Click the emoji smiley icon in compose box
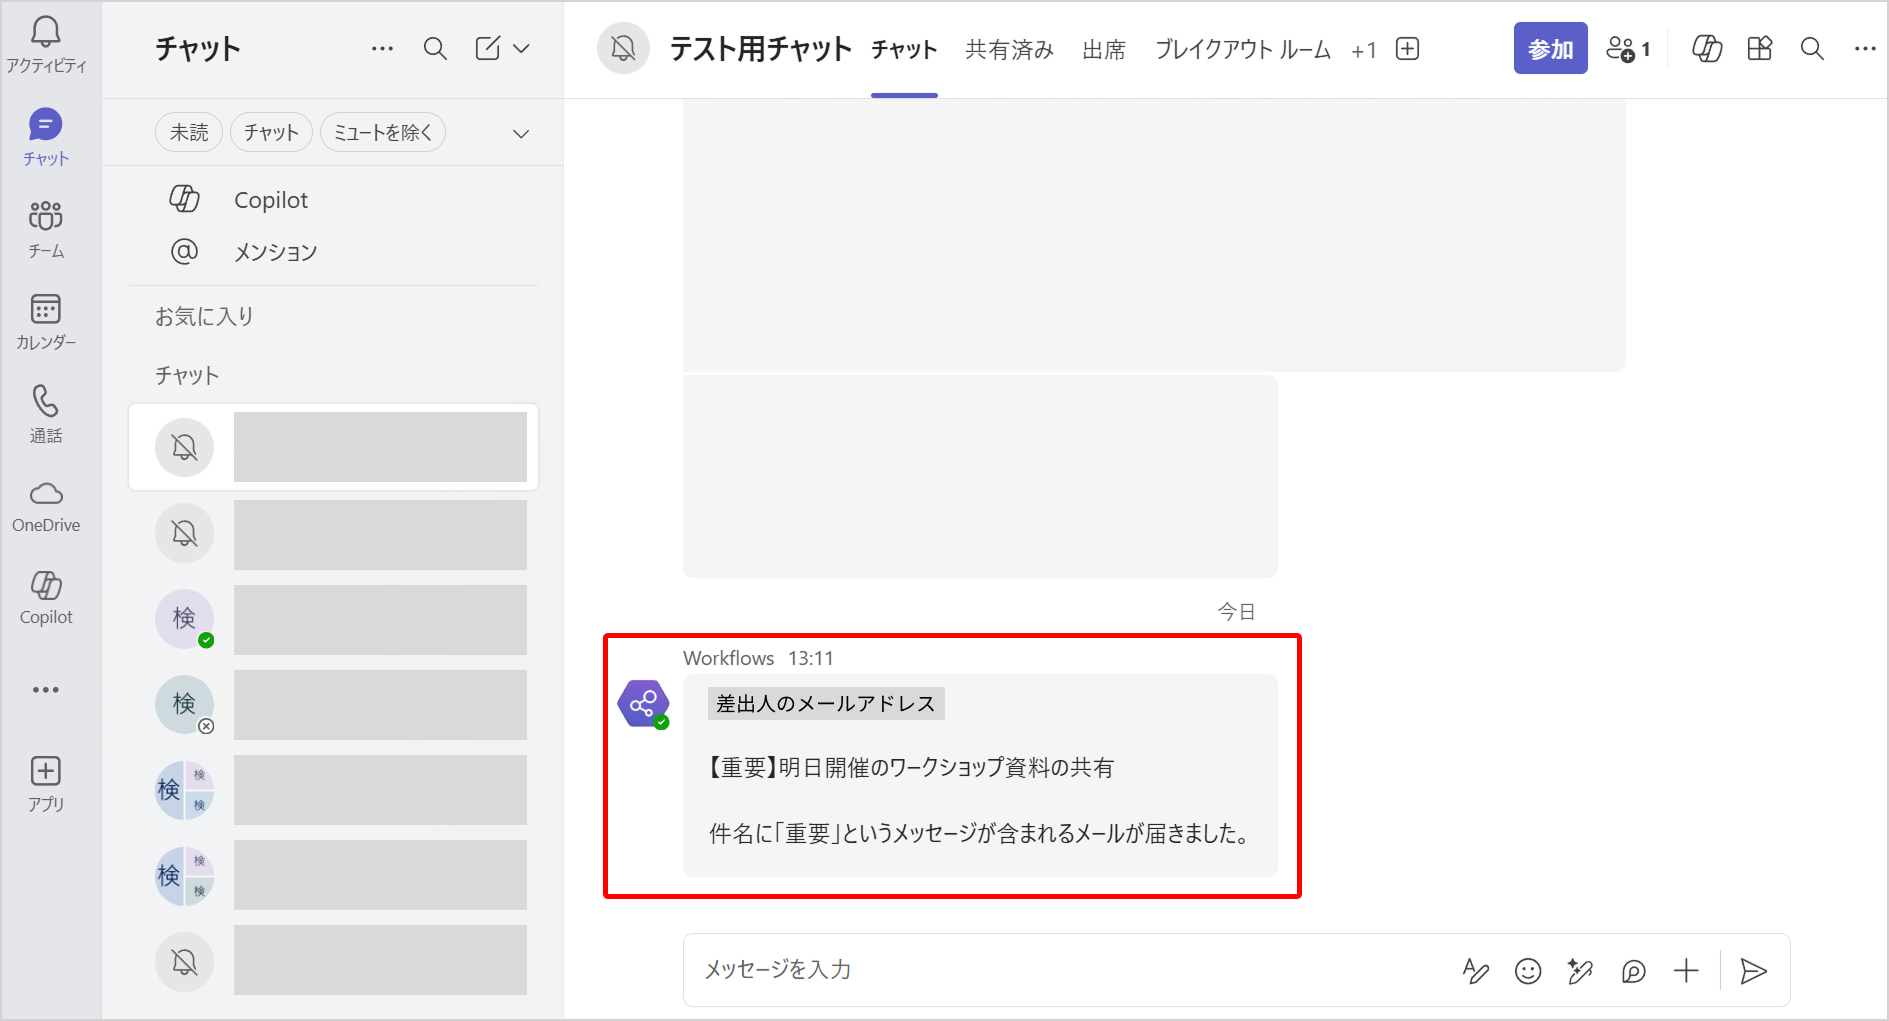The image size is (1889, 1021). coord(1527,971)
